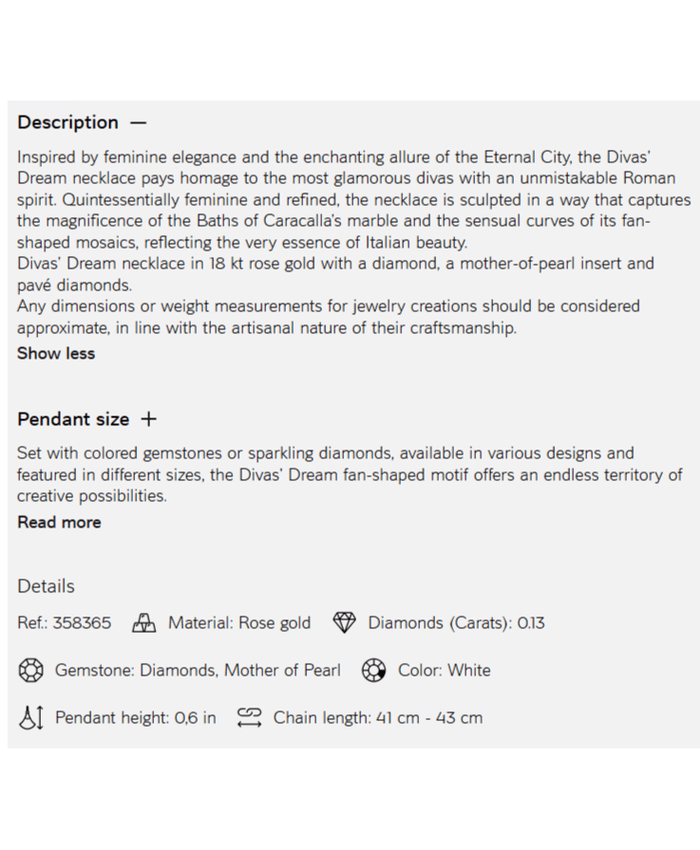
Task: Select the gemstone icon
Action: pos(31,670)
